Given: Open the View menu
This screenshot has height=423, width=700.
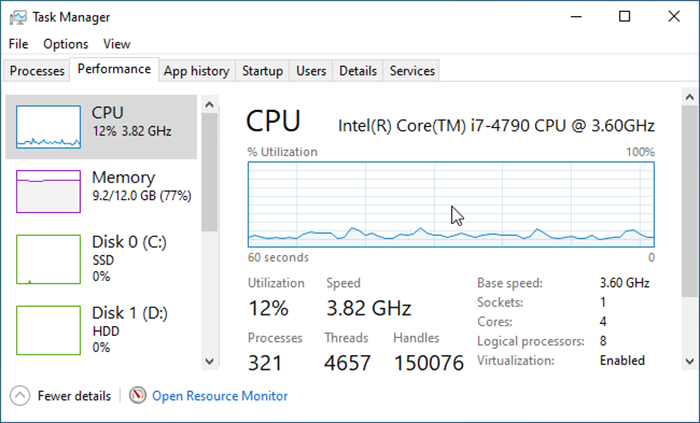Looking at the screenshot, I should click(x=117, y=44).
